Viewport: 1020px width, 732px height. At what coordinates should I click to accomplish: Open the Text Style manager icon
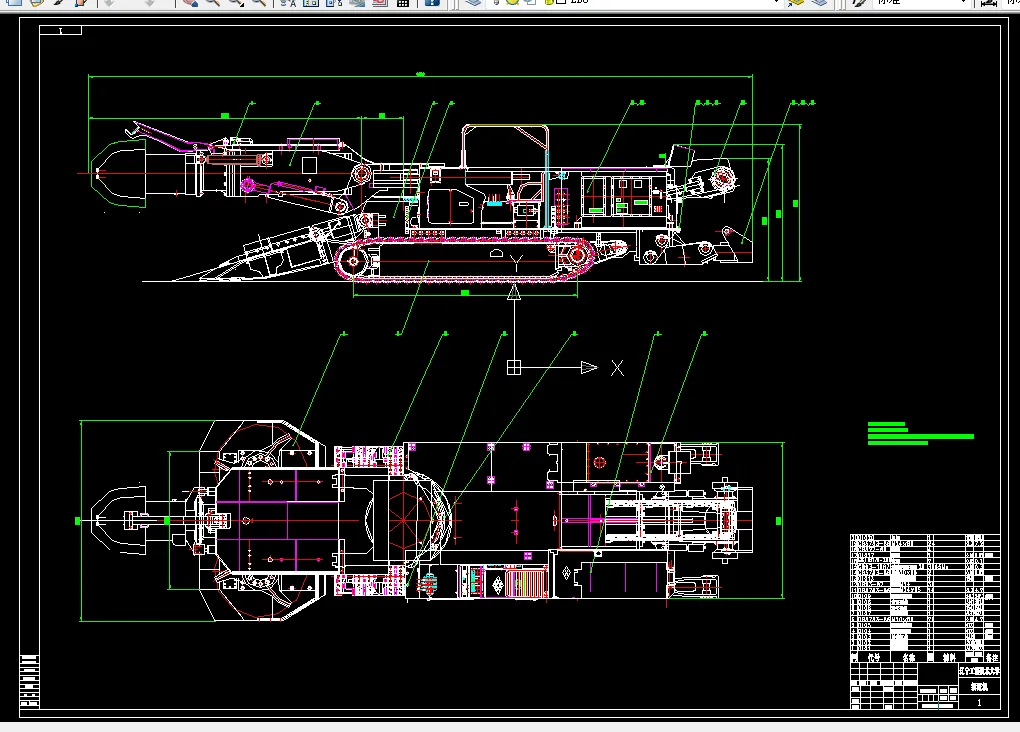pos(859,3)
